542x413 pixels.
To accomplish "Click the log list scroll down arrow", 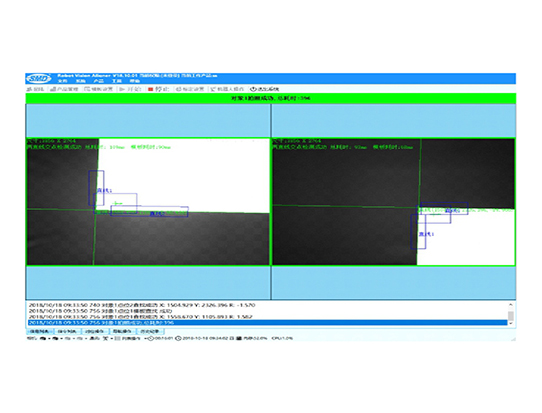I will coord(511,323).
